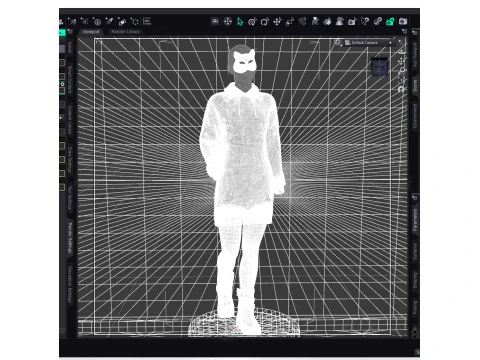Click the green highlighted tool icon
This screenshot has height=360, width=480.
pyautogui.click(x=390, y=22)
